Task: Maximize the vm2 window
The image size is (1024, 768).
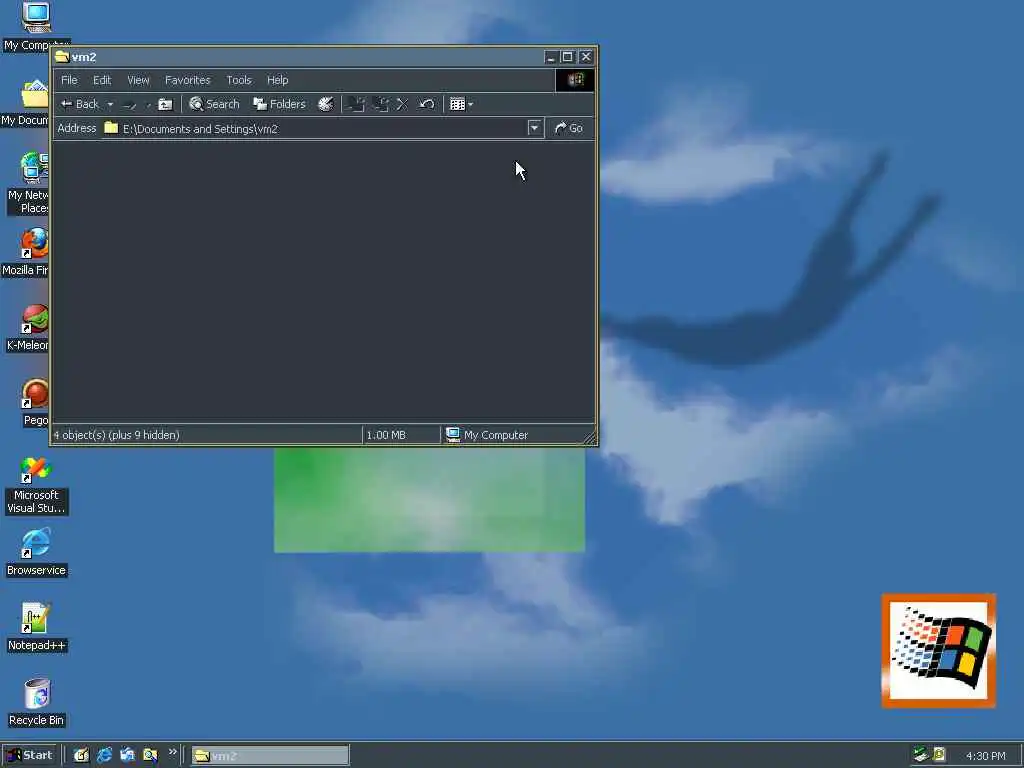Action: (568, 57)
